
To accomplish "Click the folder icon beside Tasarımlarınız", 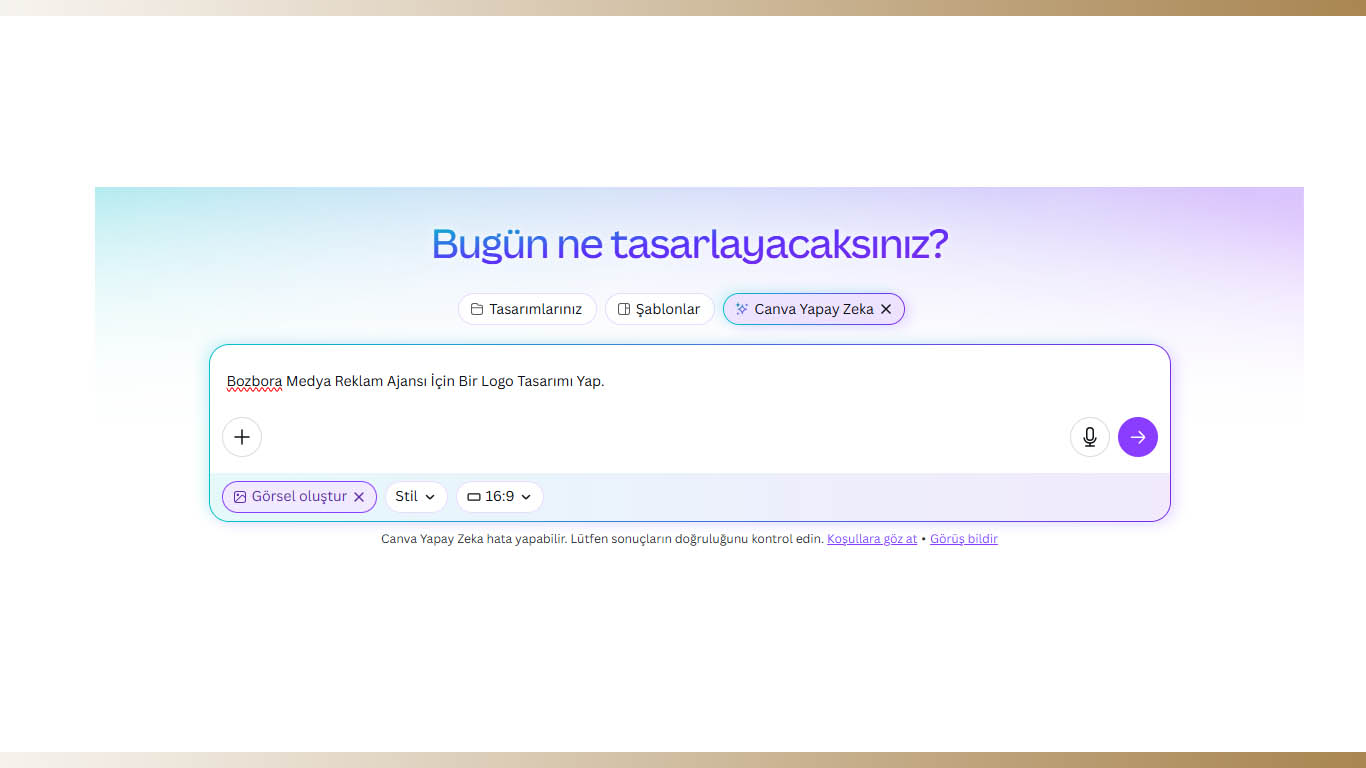I will point(477,309).
